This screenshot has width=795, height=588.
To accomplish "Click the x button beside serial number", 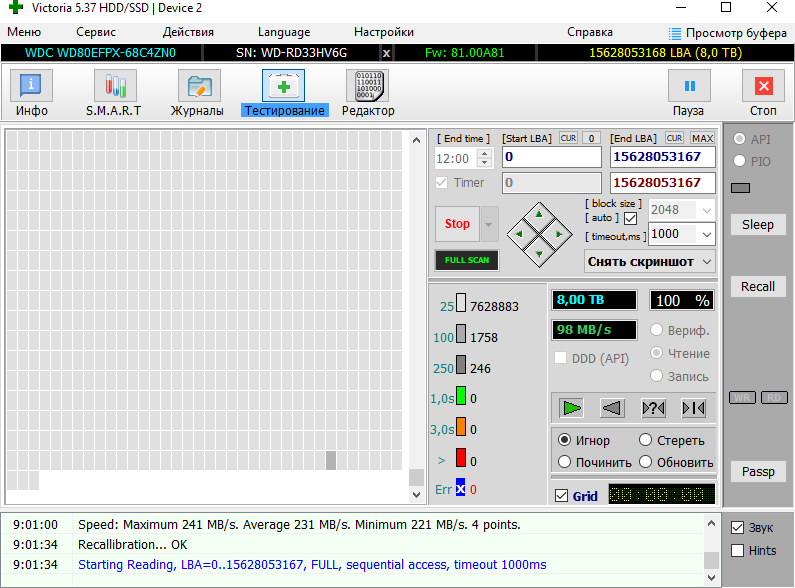I will (386, 53).
